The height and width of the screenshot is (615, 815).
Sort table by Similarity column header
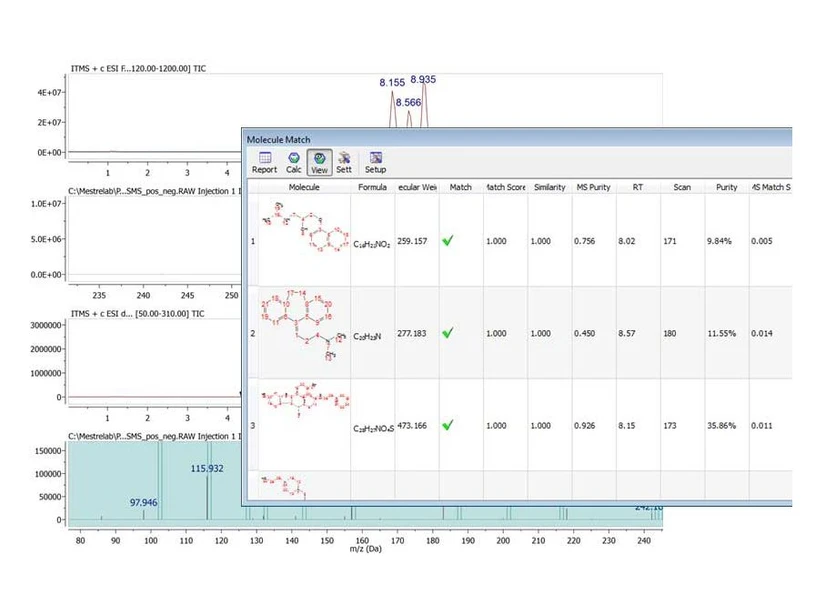tap(549, 187)
